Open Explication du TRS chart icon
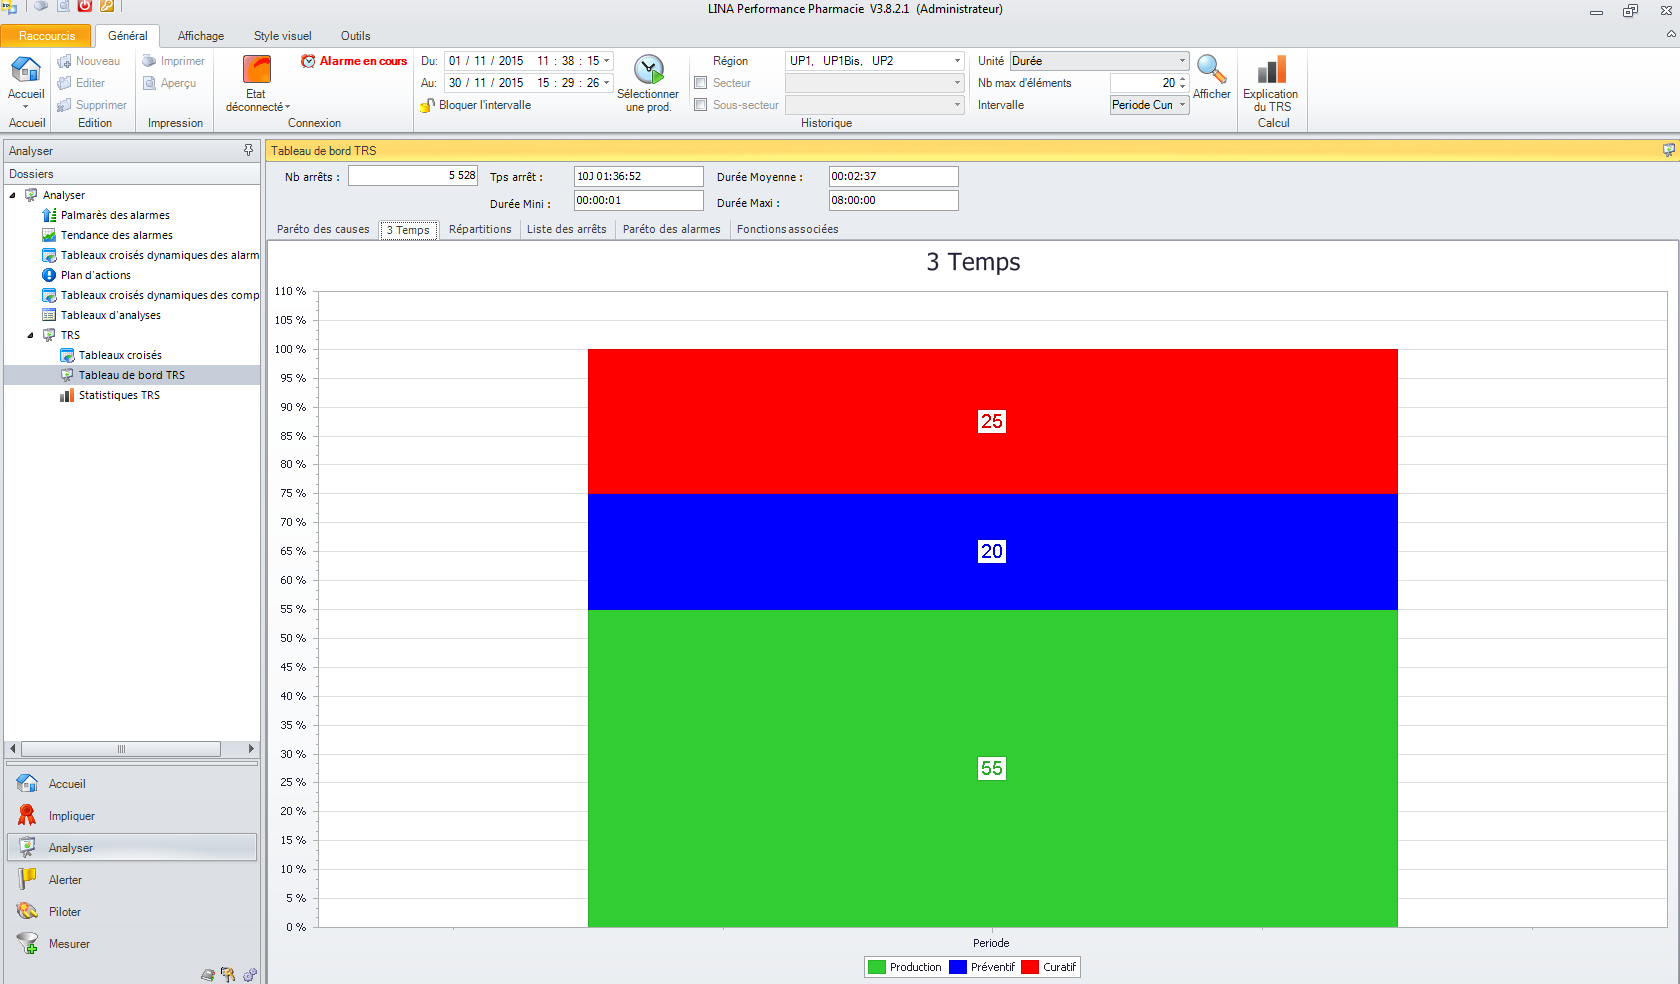The width and height of the screenshot is (1680, 984). (1271, 70)
